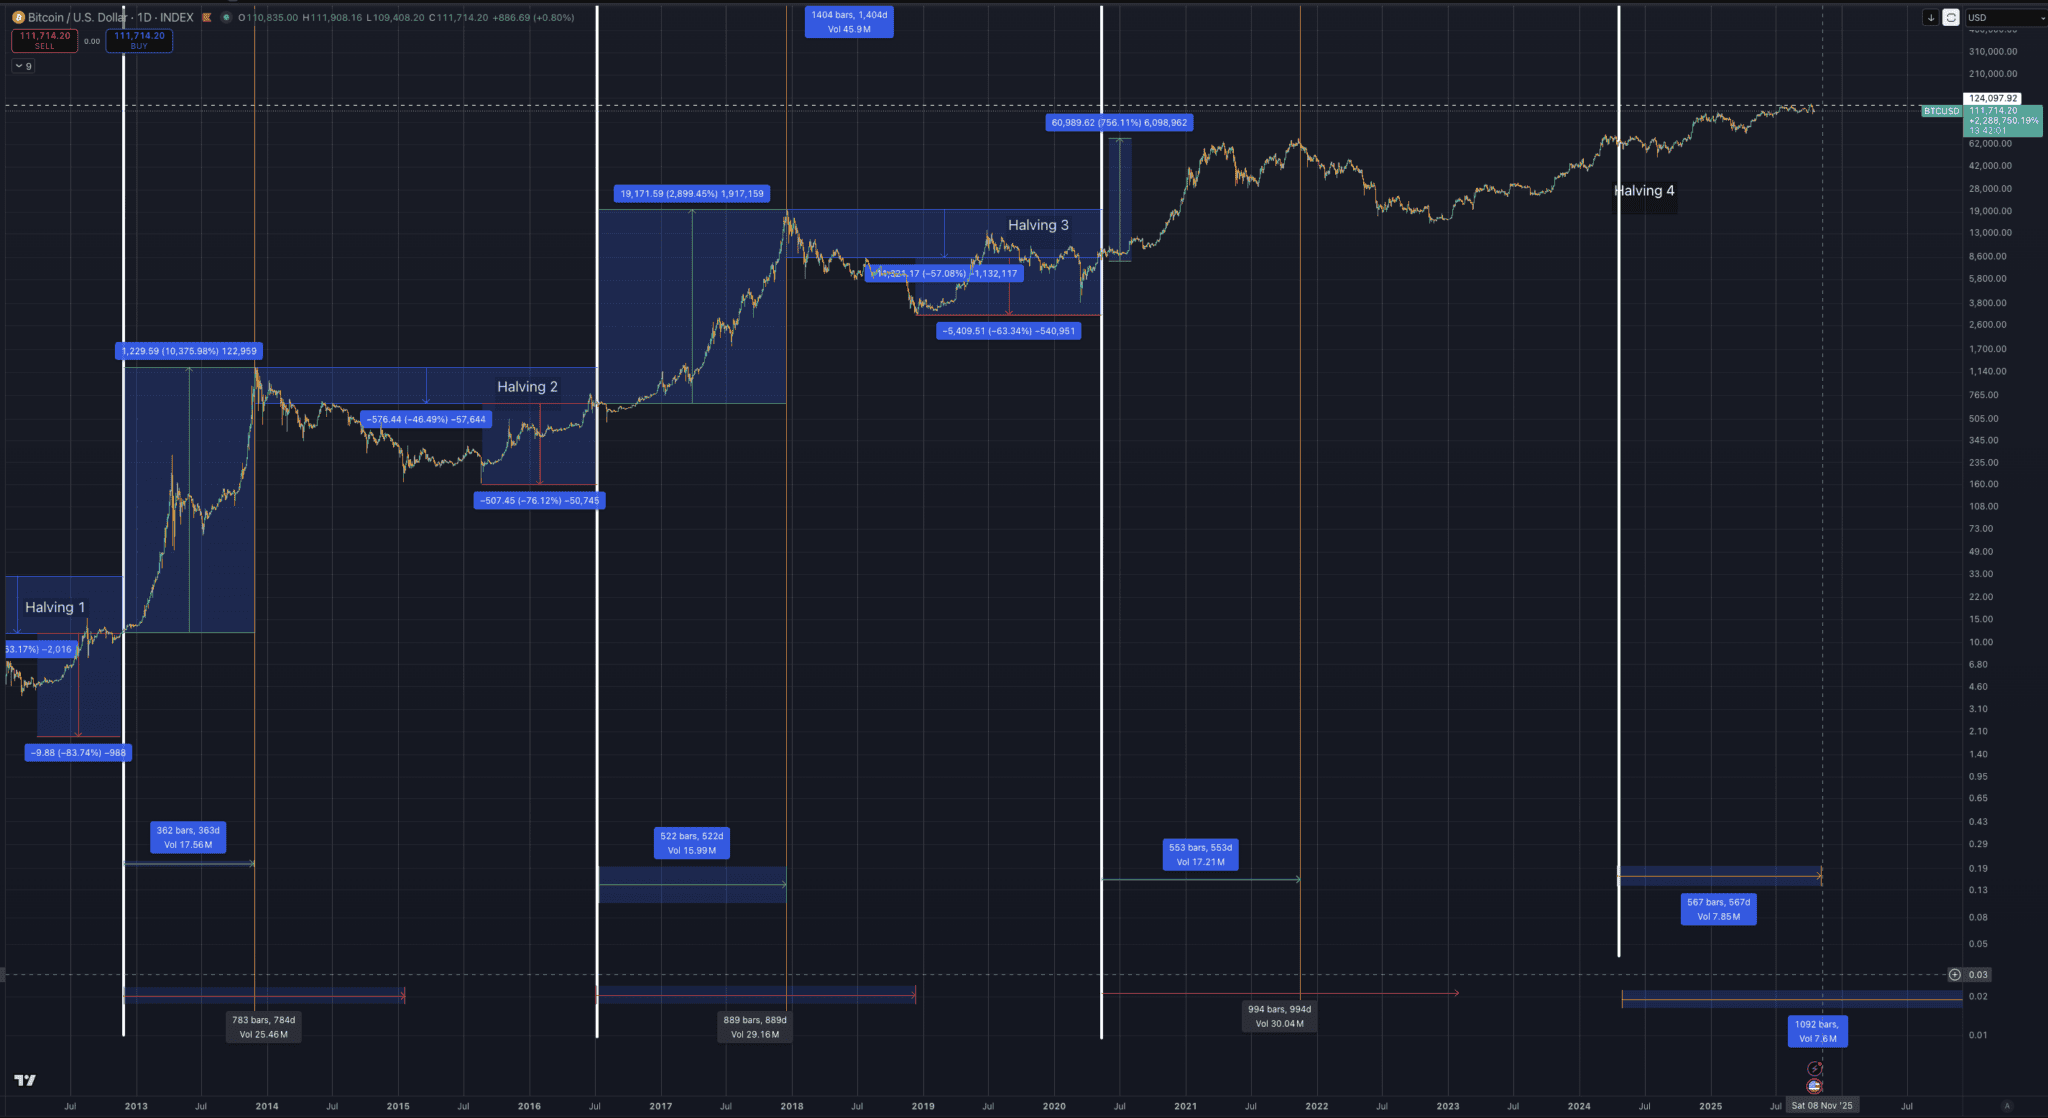
Task: Click the Halving 4 text annotation
Action: tap(1645, 191)
